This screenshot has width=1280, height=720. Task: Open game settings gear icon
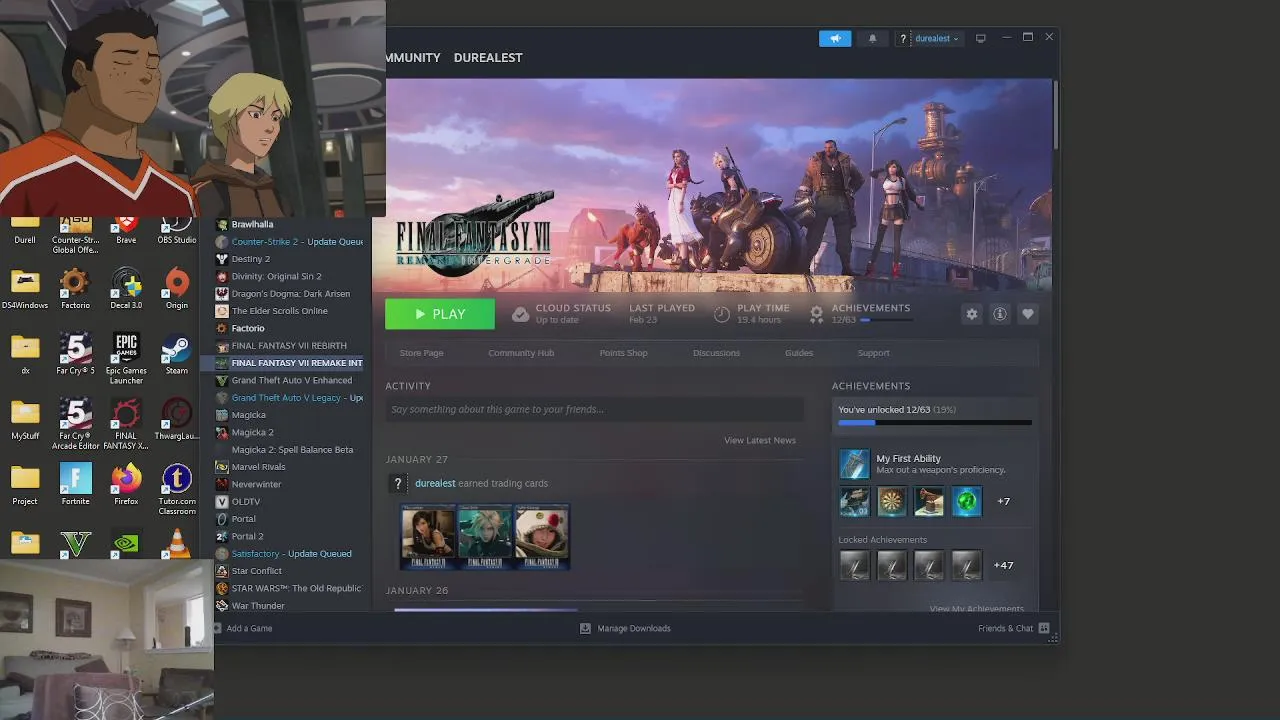[972, 314]
